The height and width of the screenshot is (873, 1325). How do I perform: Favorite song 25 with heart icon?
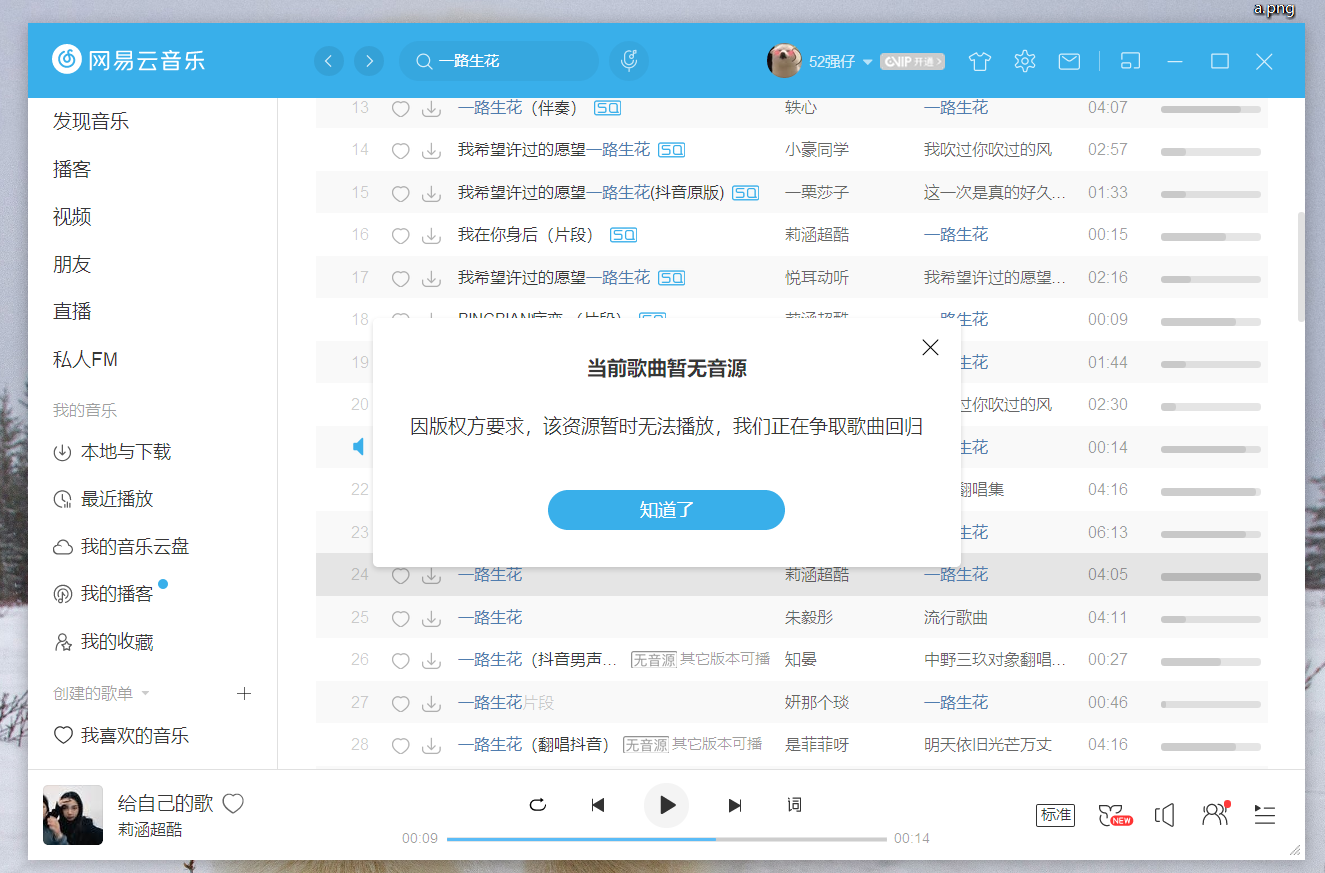[x=400, y=619]
